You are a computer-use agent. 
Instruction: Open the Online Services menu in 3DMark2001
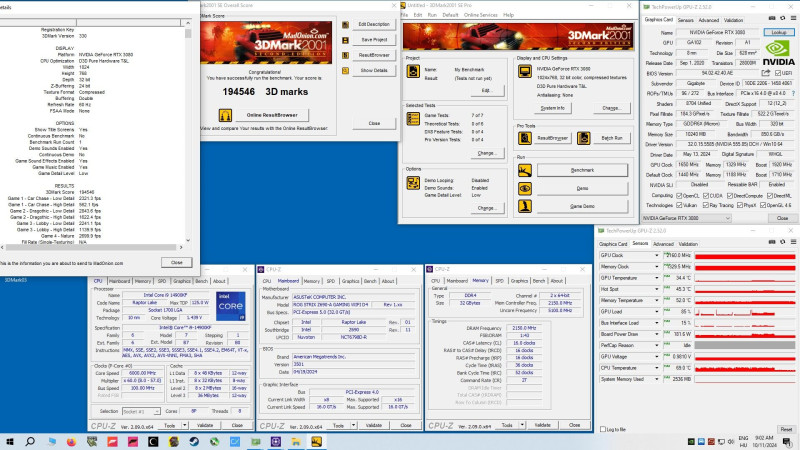[481, 15]
